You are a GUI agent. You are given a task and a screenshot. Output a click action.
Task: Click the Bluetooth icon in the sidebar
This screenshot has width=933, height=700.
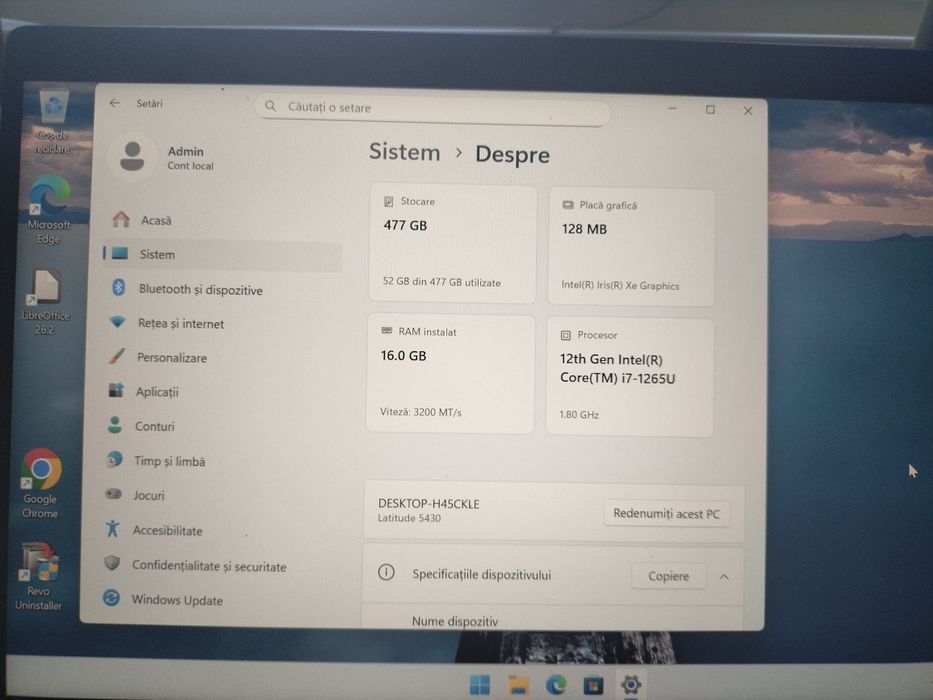pos(118,288)
